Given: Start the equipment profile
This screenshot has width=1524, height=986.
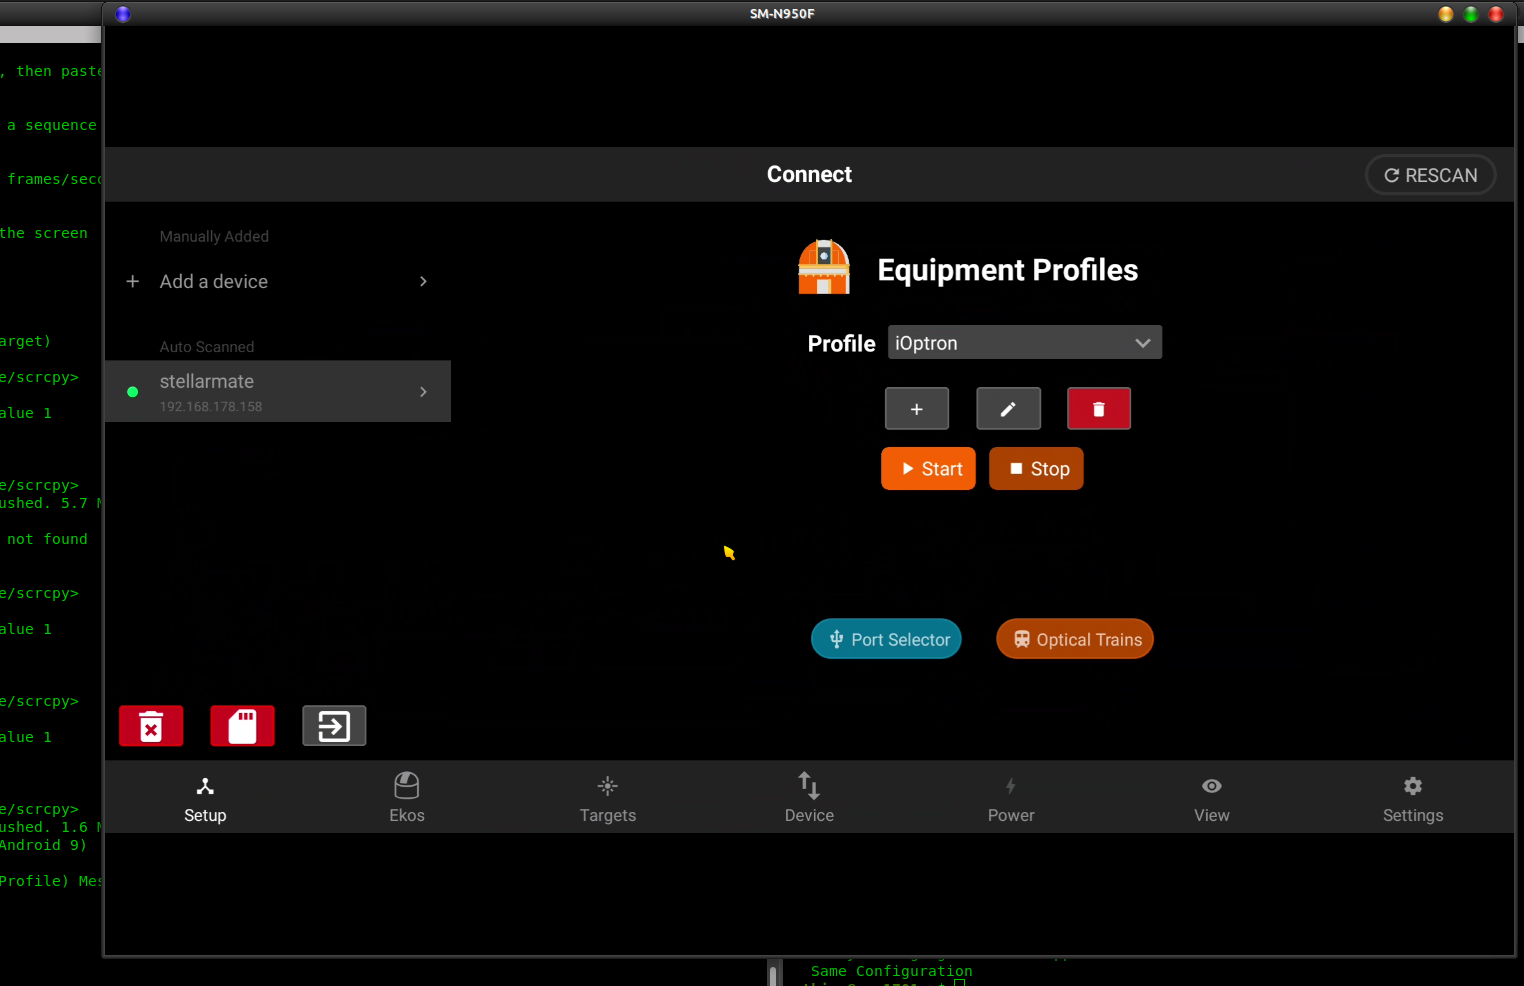Looking at the screenshot, I should coord(928,469).
